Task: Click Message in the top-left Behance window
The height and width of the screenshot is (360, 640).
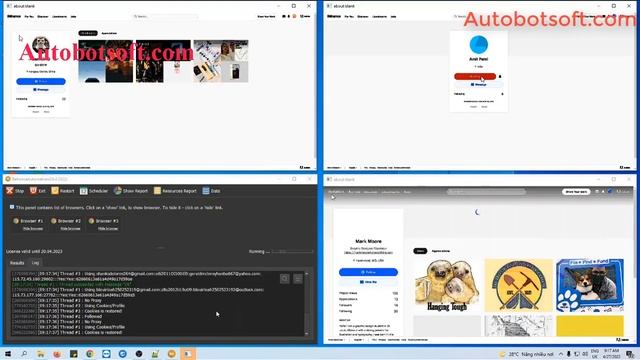Action: point(41,89)
